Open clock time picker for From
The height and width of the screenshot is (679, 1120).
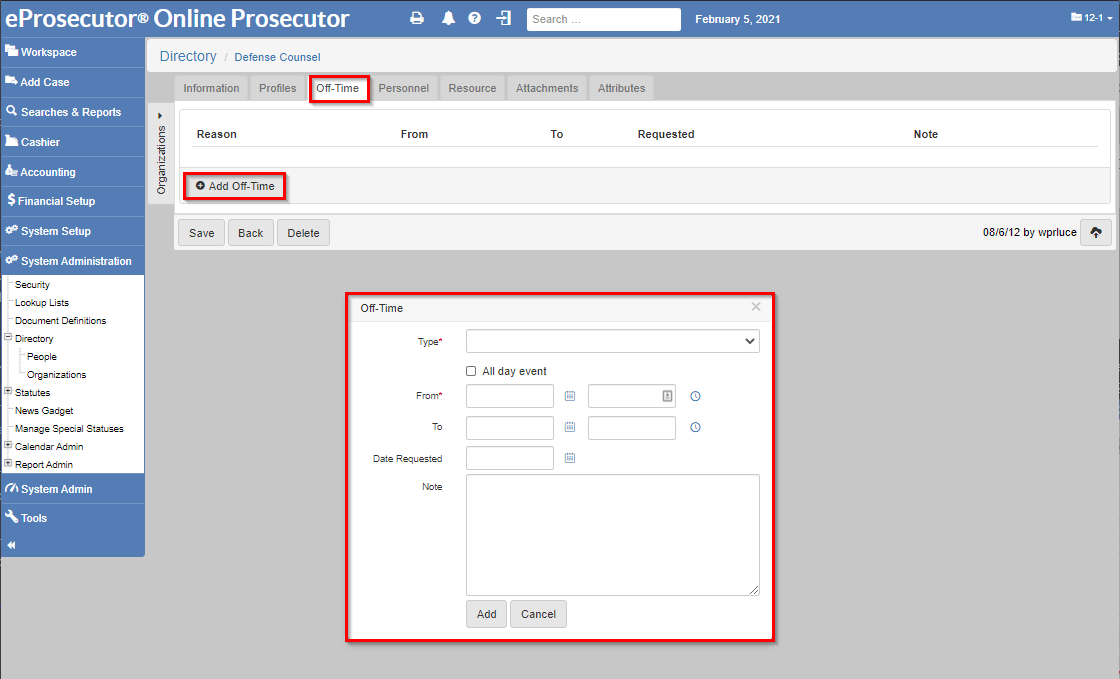pyautogui.click(x=695, y=397)
